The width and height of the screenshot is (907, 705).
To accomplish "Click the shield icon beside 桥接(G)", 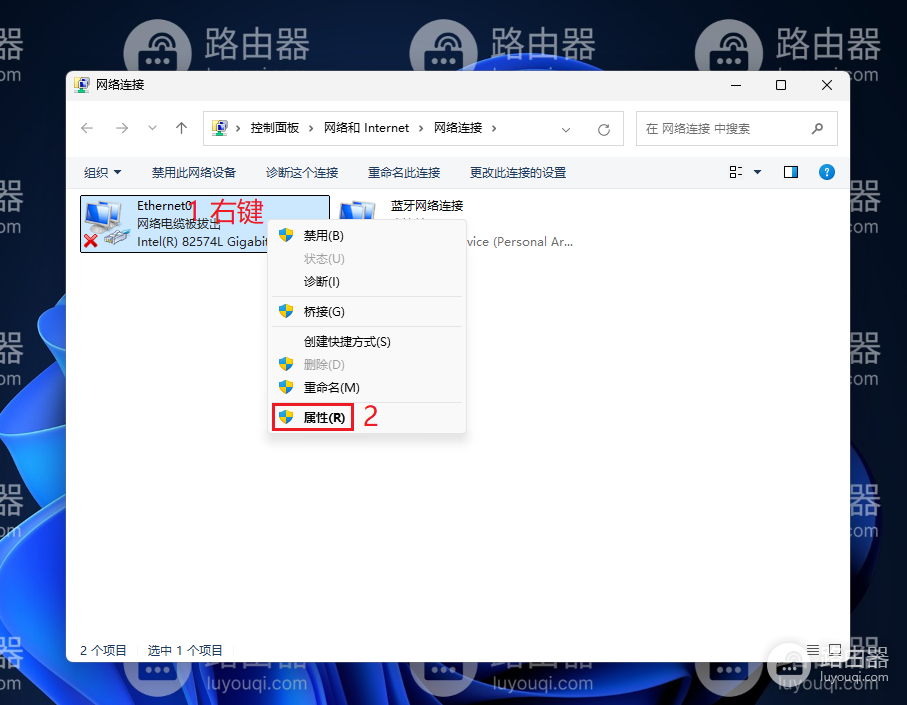I will coord(286,311).
